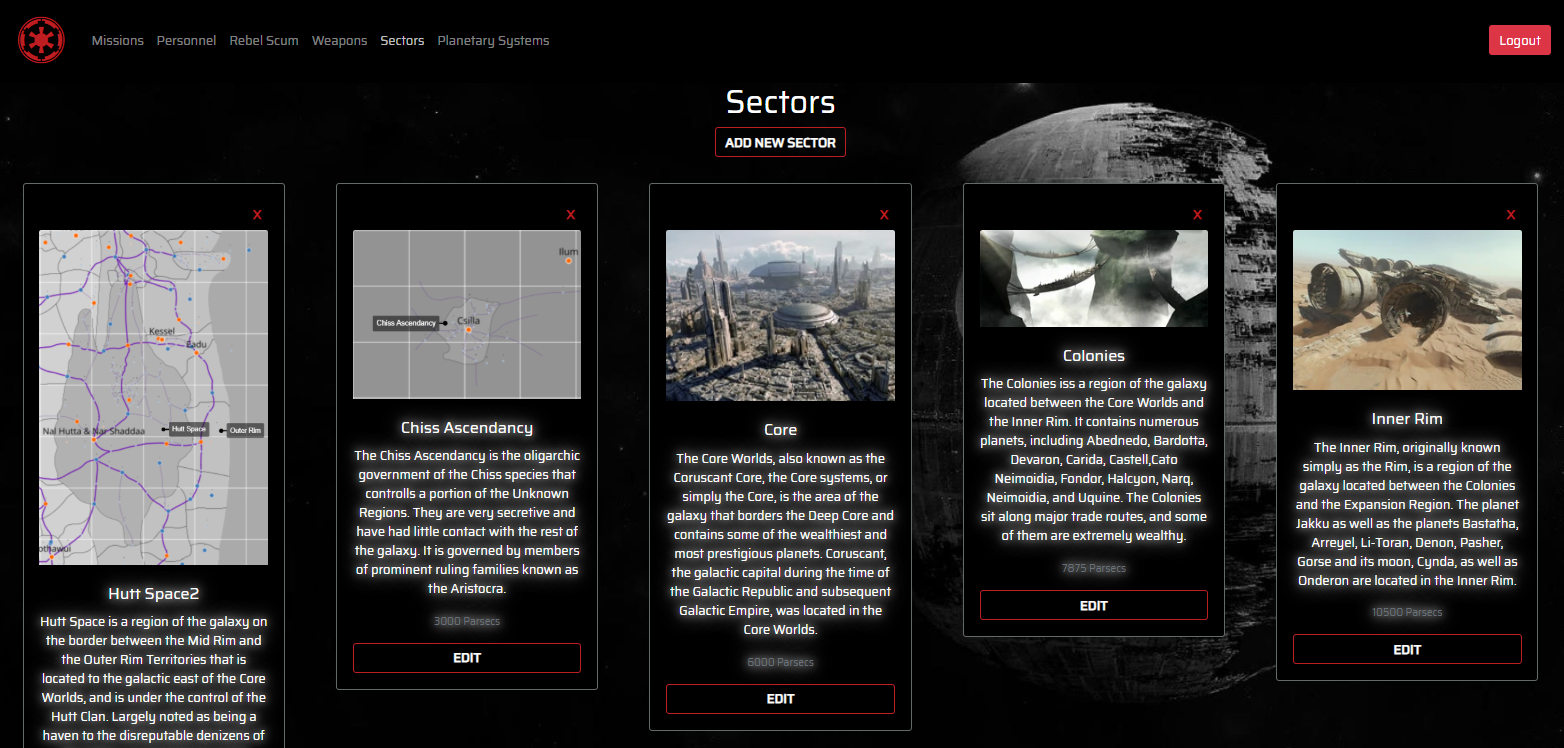This screenshot has width=1564, height=748.
Task: Edit the Inner Rim sector
Action: coord(1407,649)
